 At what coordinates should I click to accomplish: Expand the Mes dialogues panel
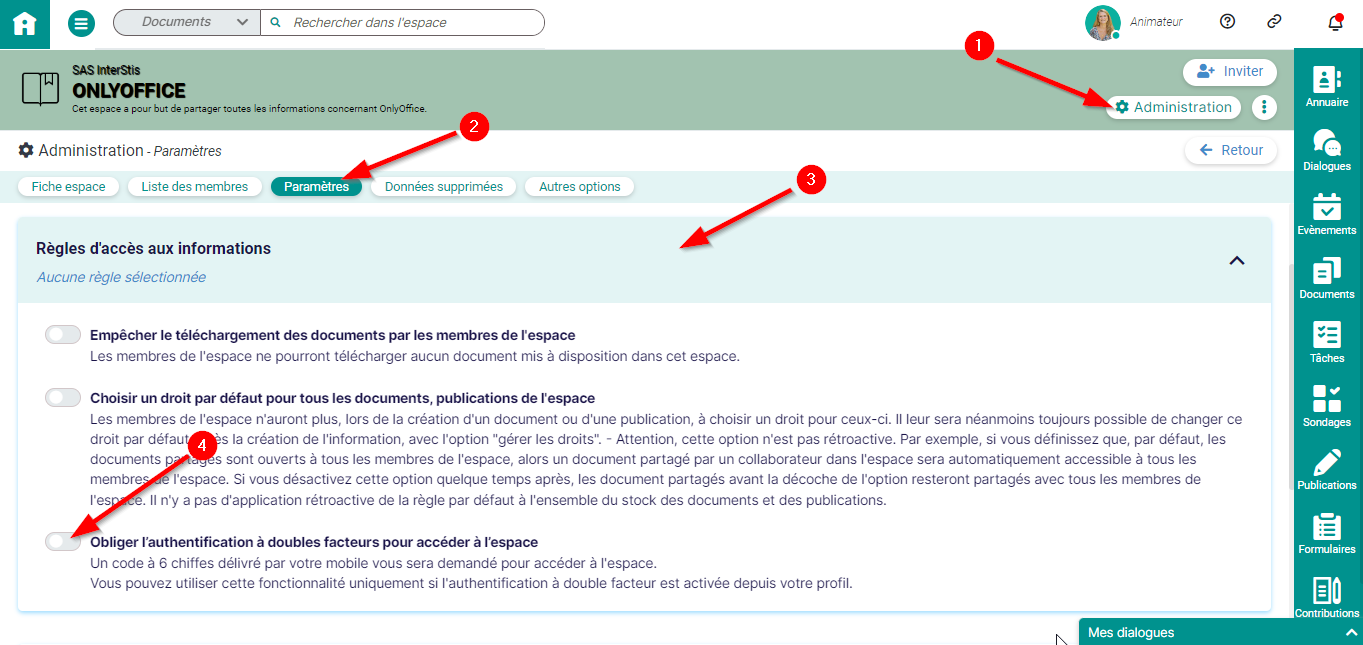1220,632
